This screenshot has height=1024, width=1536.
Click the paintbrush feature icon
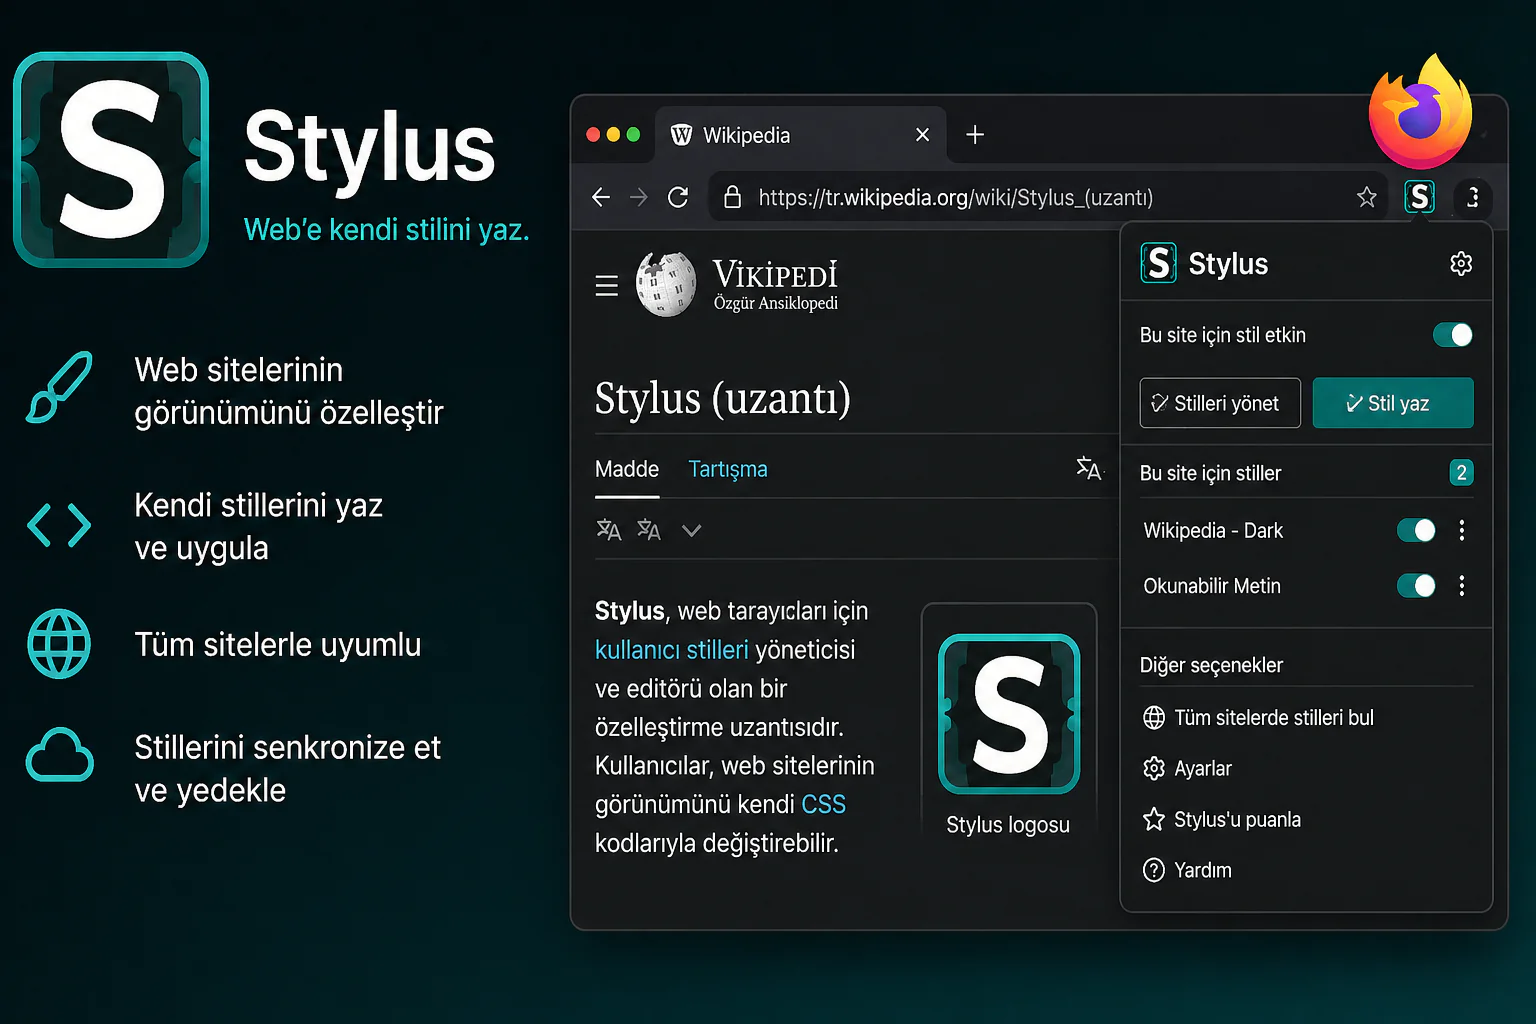click(59, 387)
